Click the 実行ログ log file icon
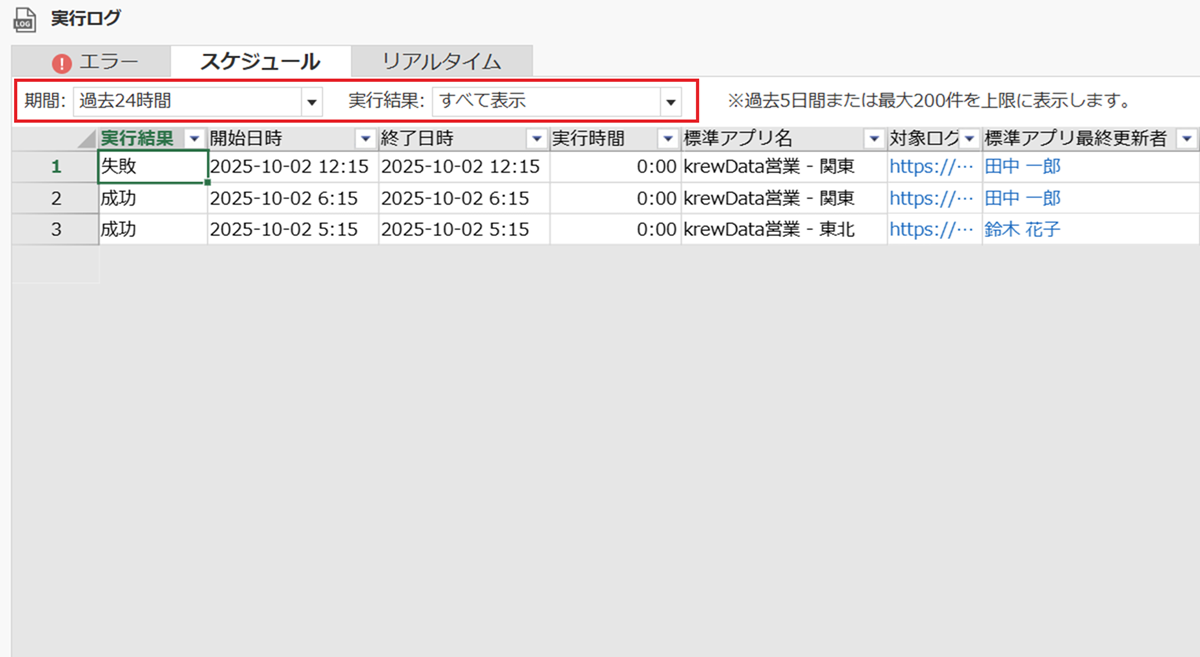The width and height of the screenshot is (1200, 657). (24, 19)
